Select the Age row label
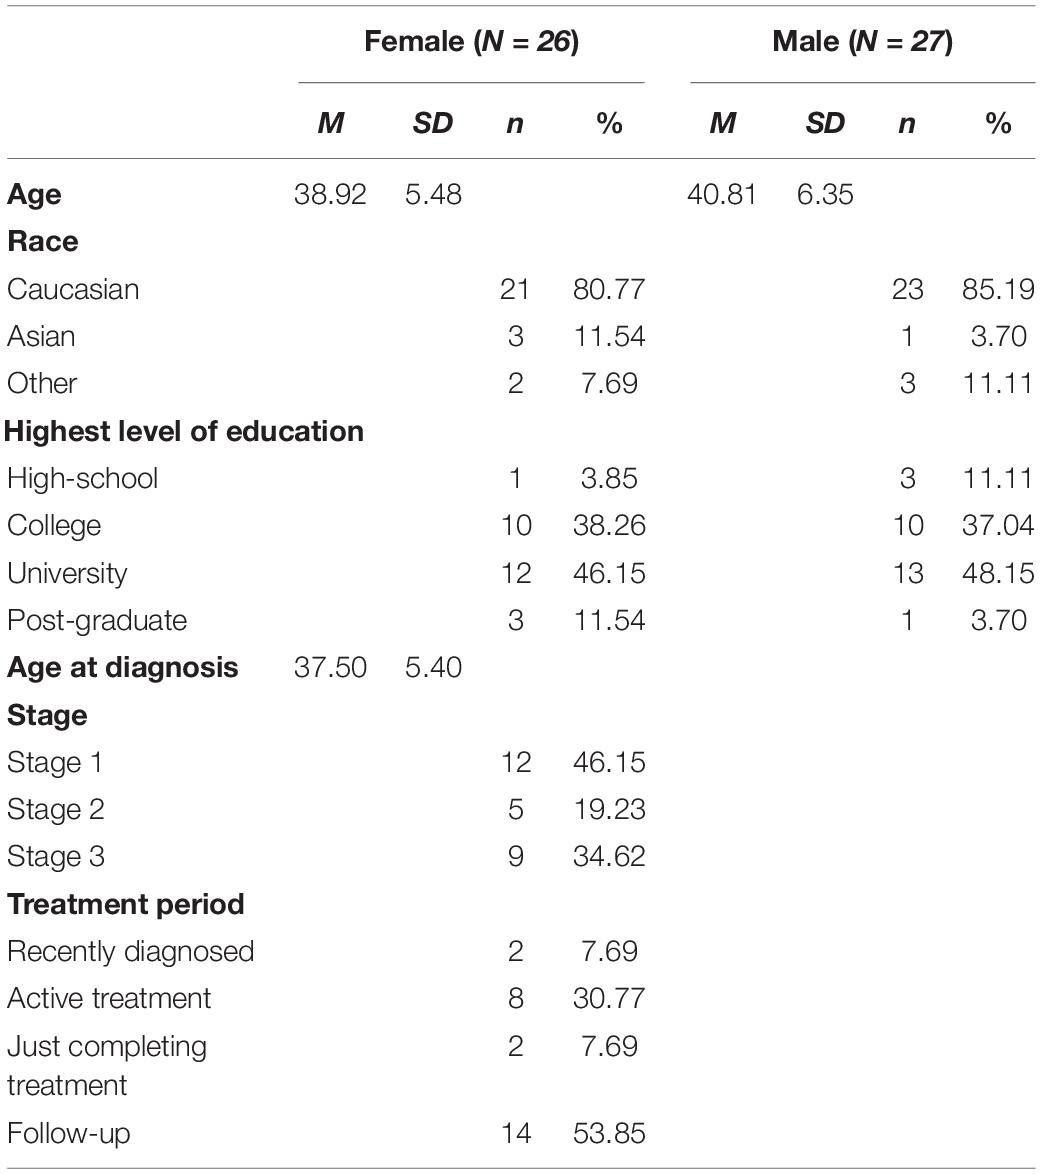This screenshot has width=1041, height=1174. point(34,195)
